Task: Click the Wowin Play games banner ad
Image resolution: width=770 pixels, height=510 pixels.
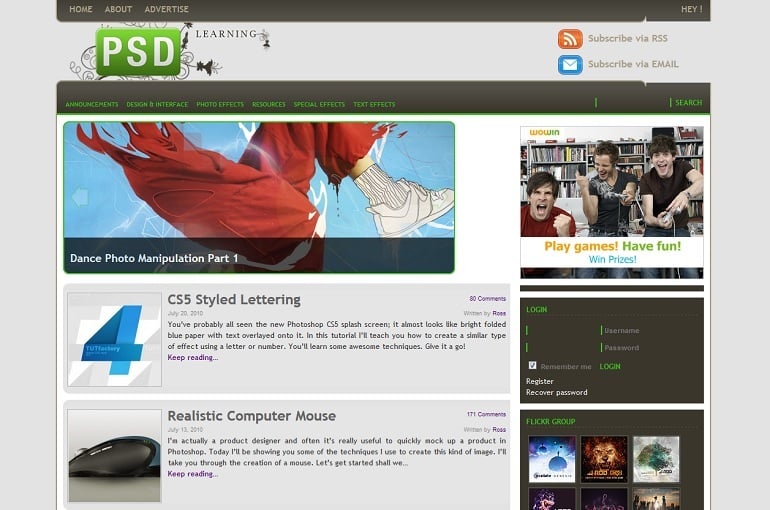Action: [611, 202]
